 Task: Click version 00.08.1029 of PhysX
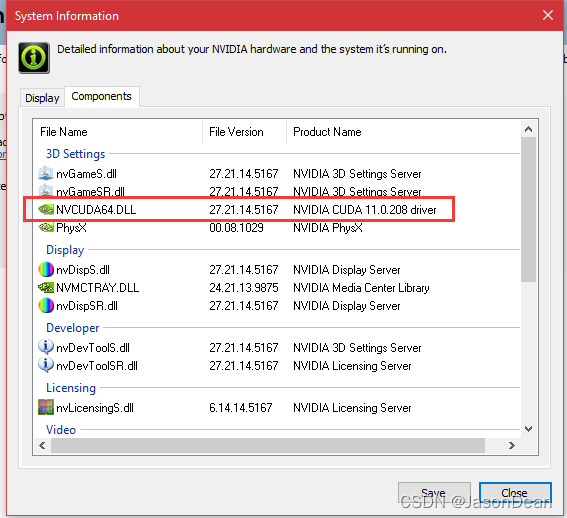click(x=236, y=228)
